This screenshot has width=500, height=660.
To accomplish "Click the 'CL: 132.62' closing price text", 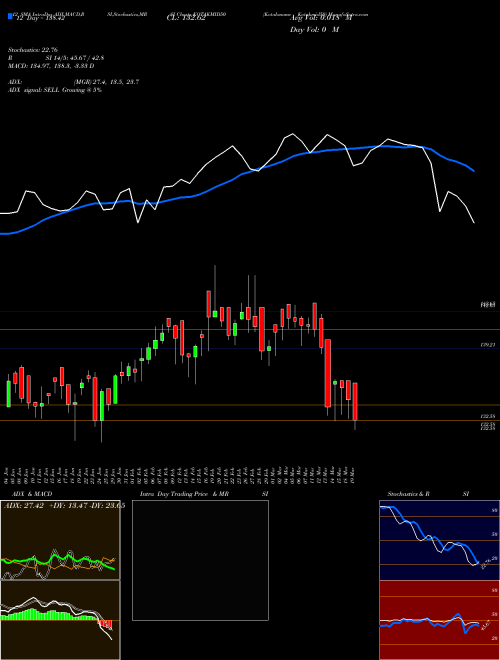I will tap(186, 19).
